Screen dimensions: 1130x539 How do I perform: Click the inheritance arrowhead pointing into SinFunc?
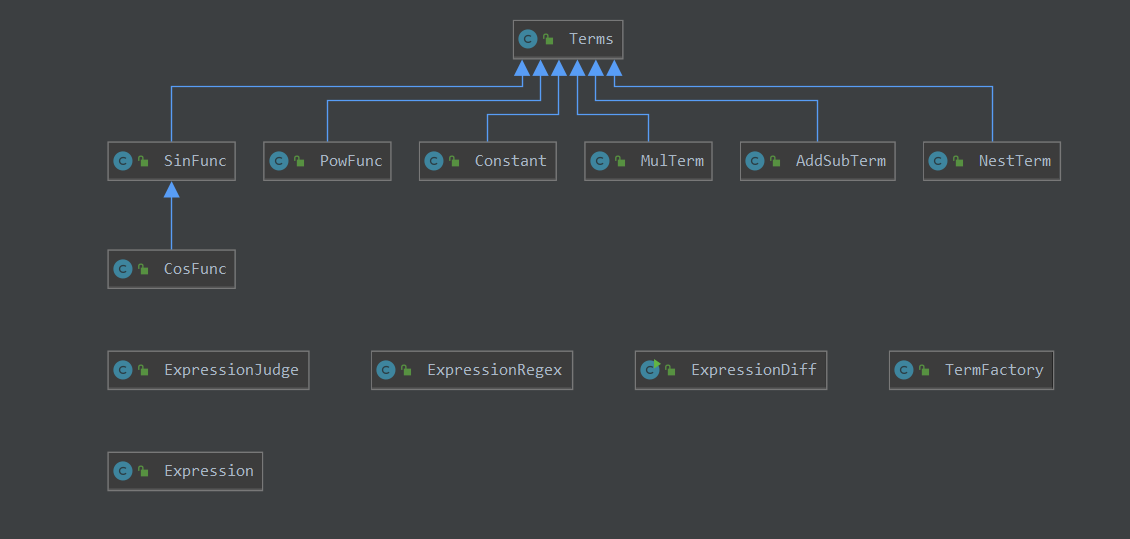(171, 190)
